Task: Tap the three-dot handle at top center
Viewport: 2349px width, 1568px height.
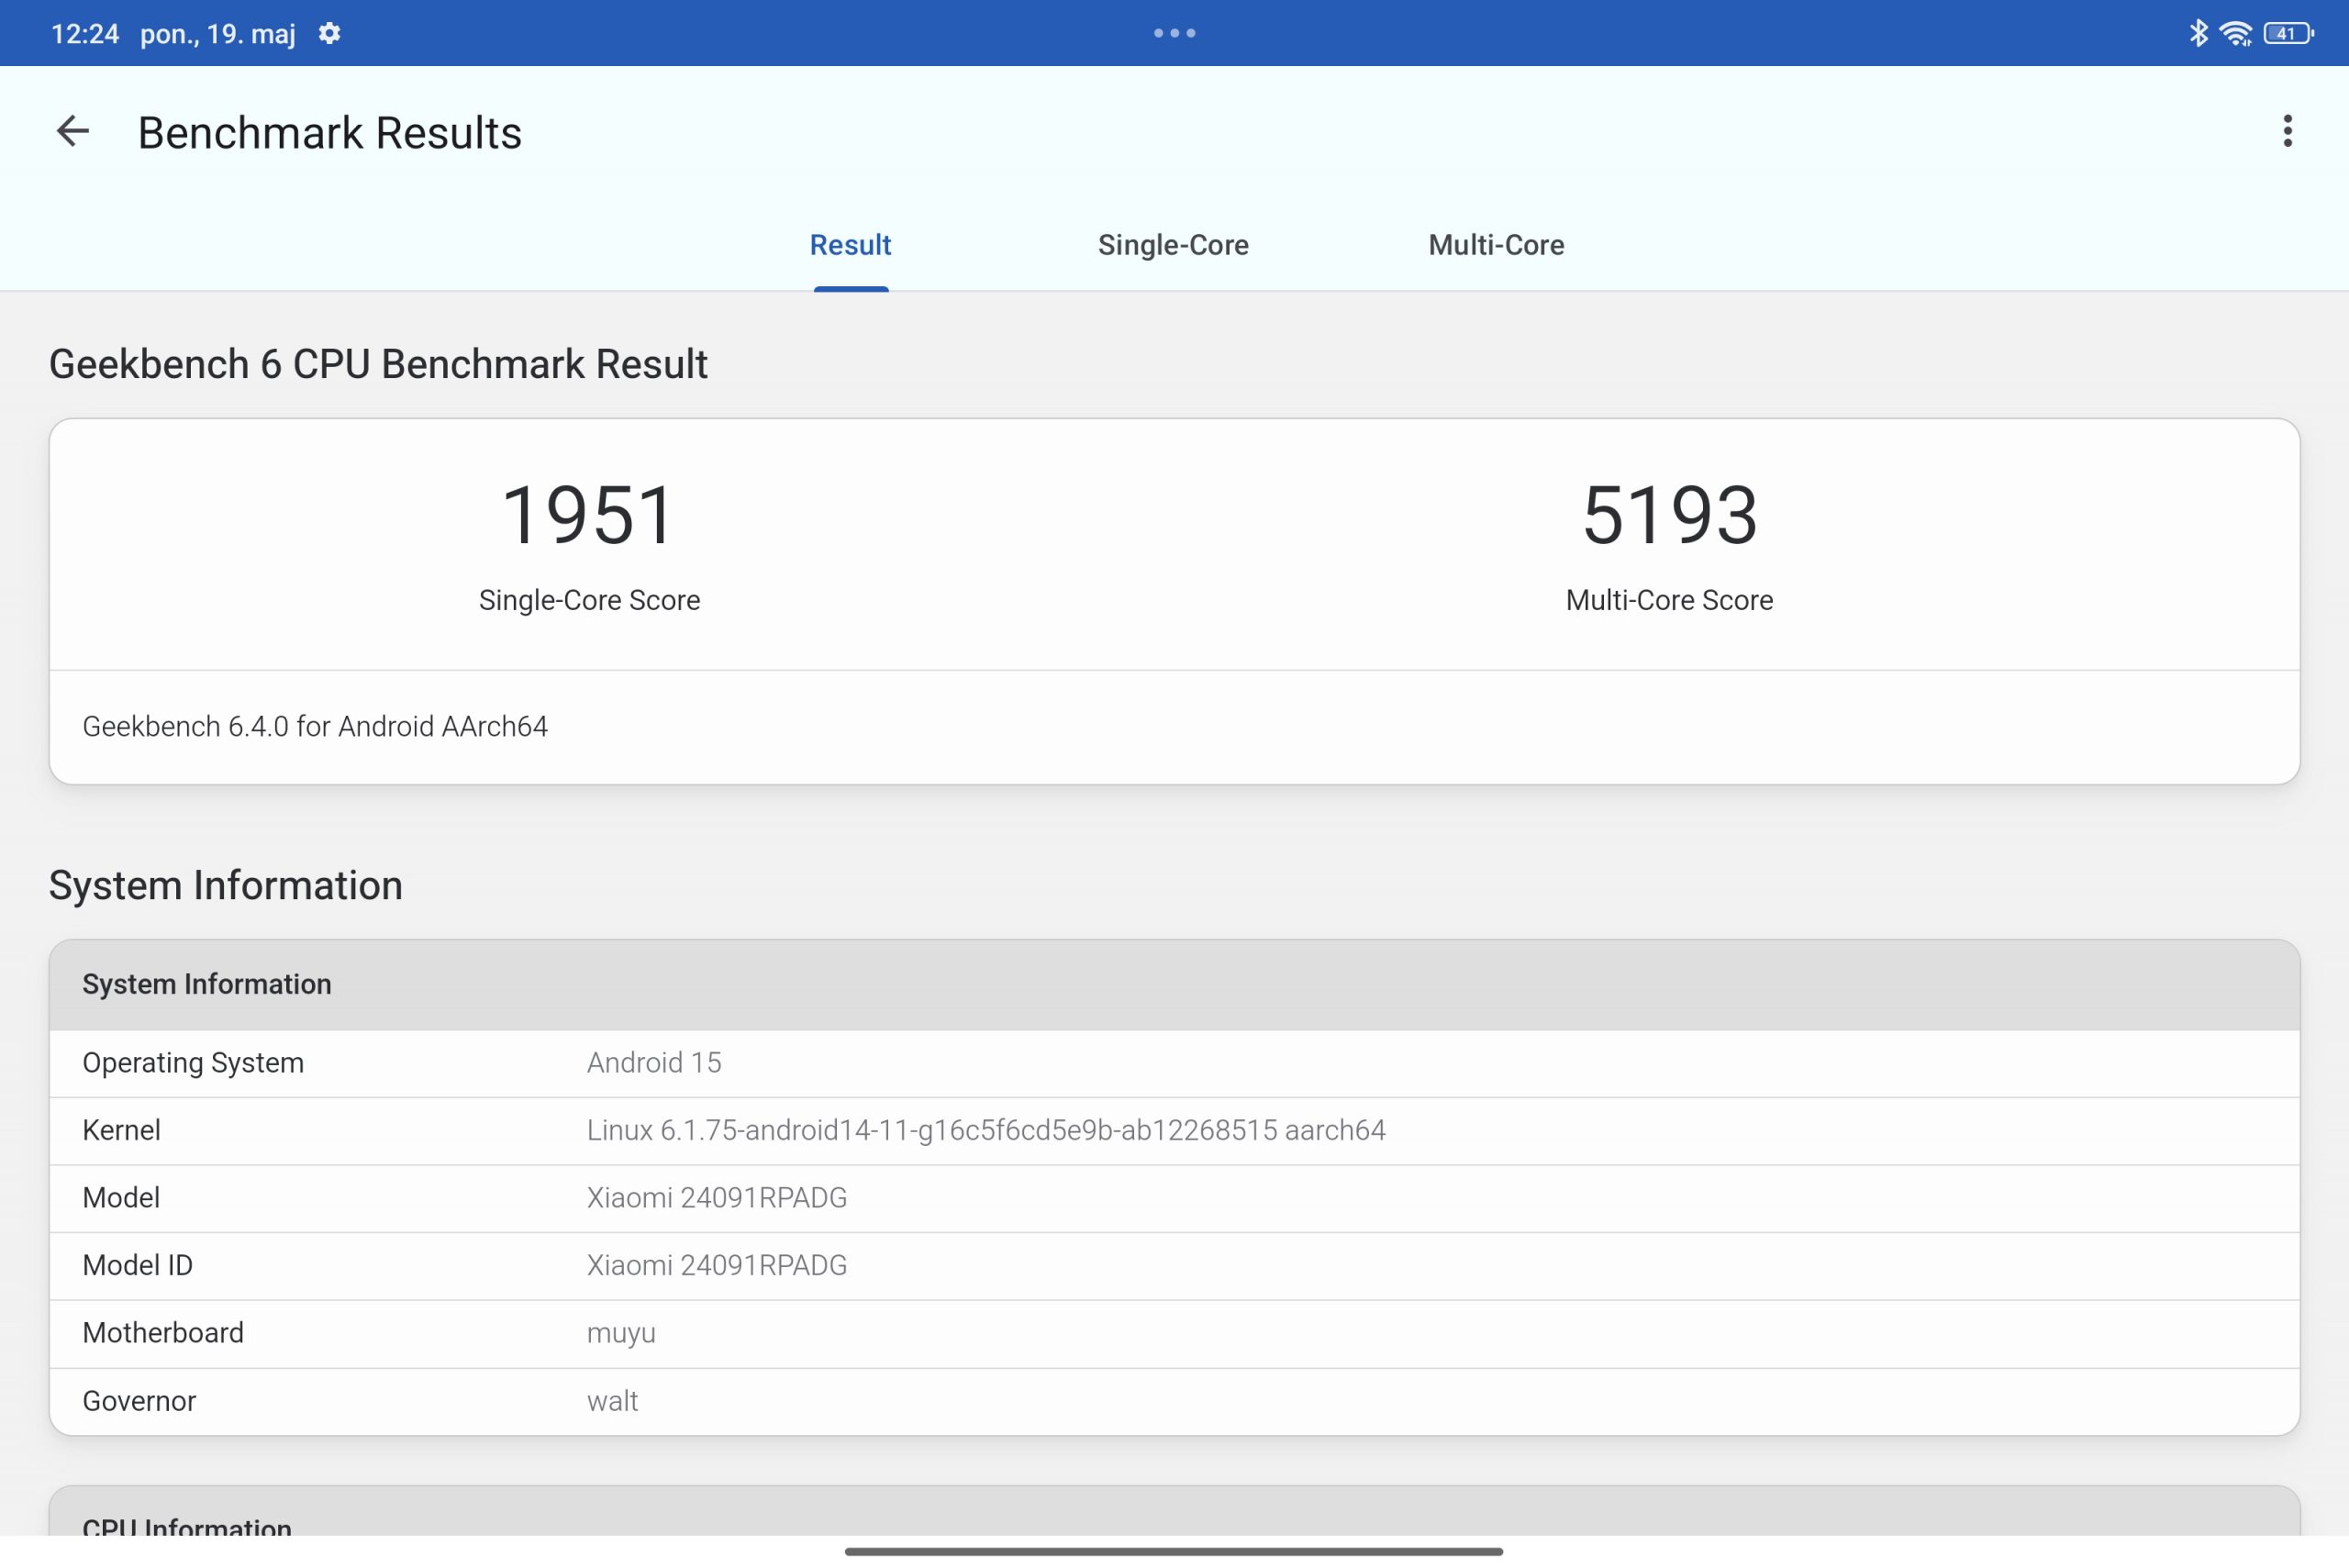Action: [1174, 33]
